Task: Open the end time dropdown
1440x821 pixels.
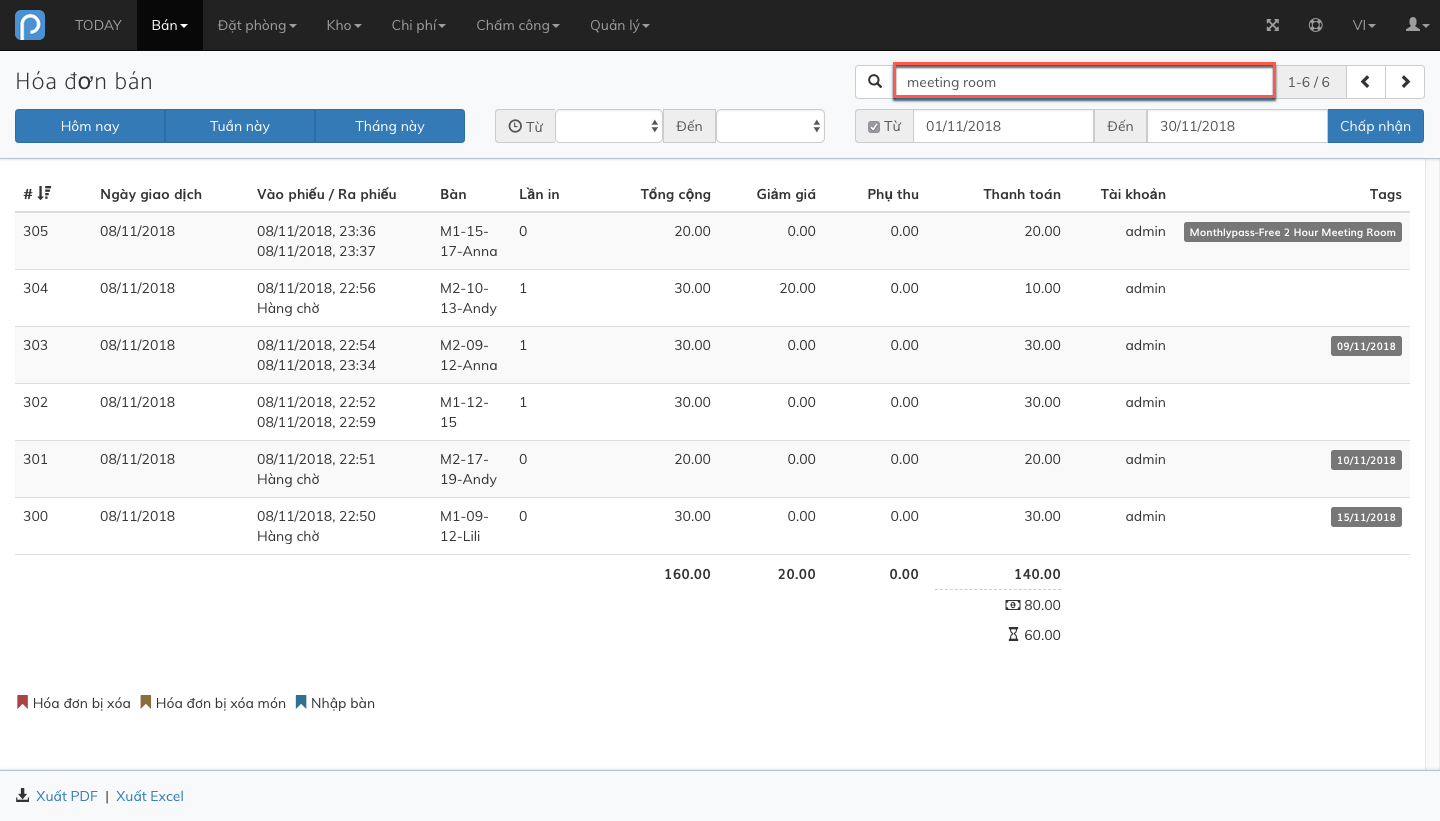Action: pyautogui.click(x=770, y=126)
